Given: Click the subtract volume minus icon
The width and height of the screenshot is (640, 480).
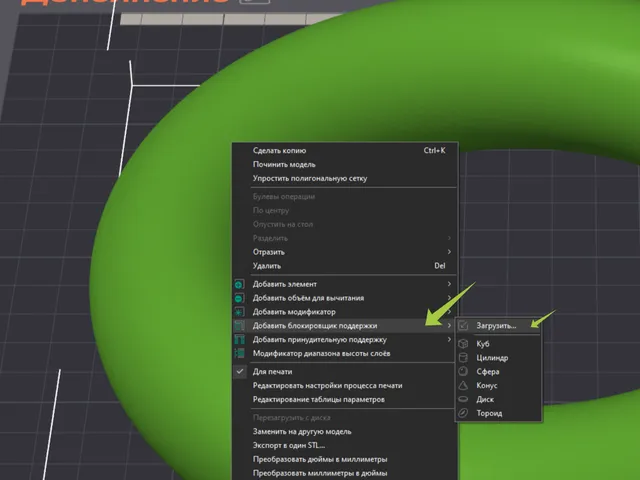Looking at the screenshot, I should pos(239,298).
